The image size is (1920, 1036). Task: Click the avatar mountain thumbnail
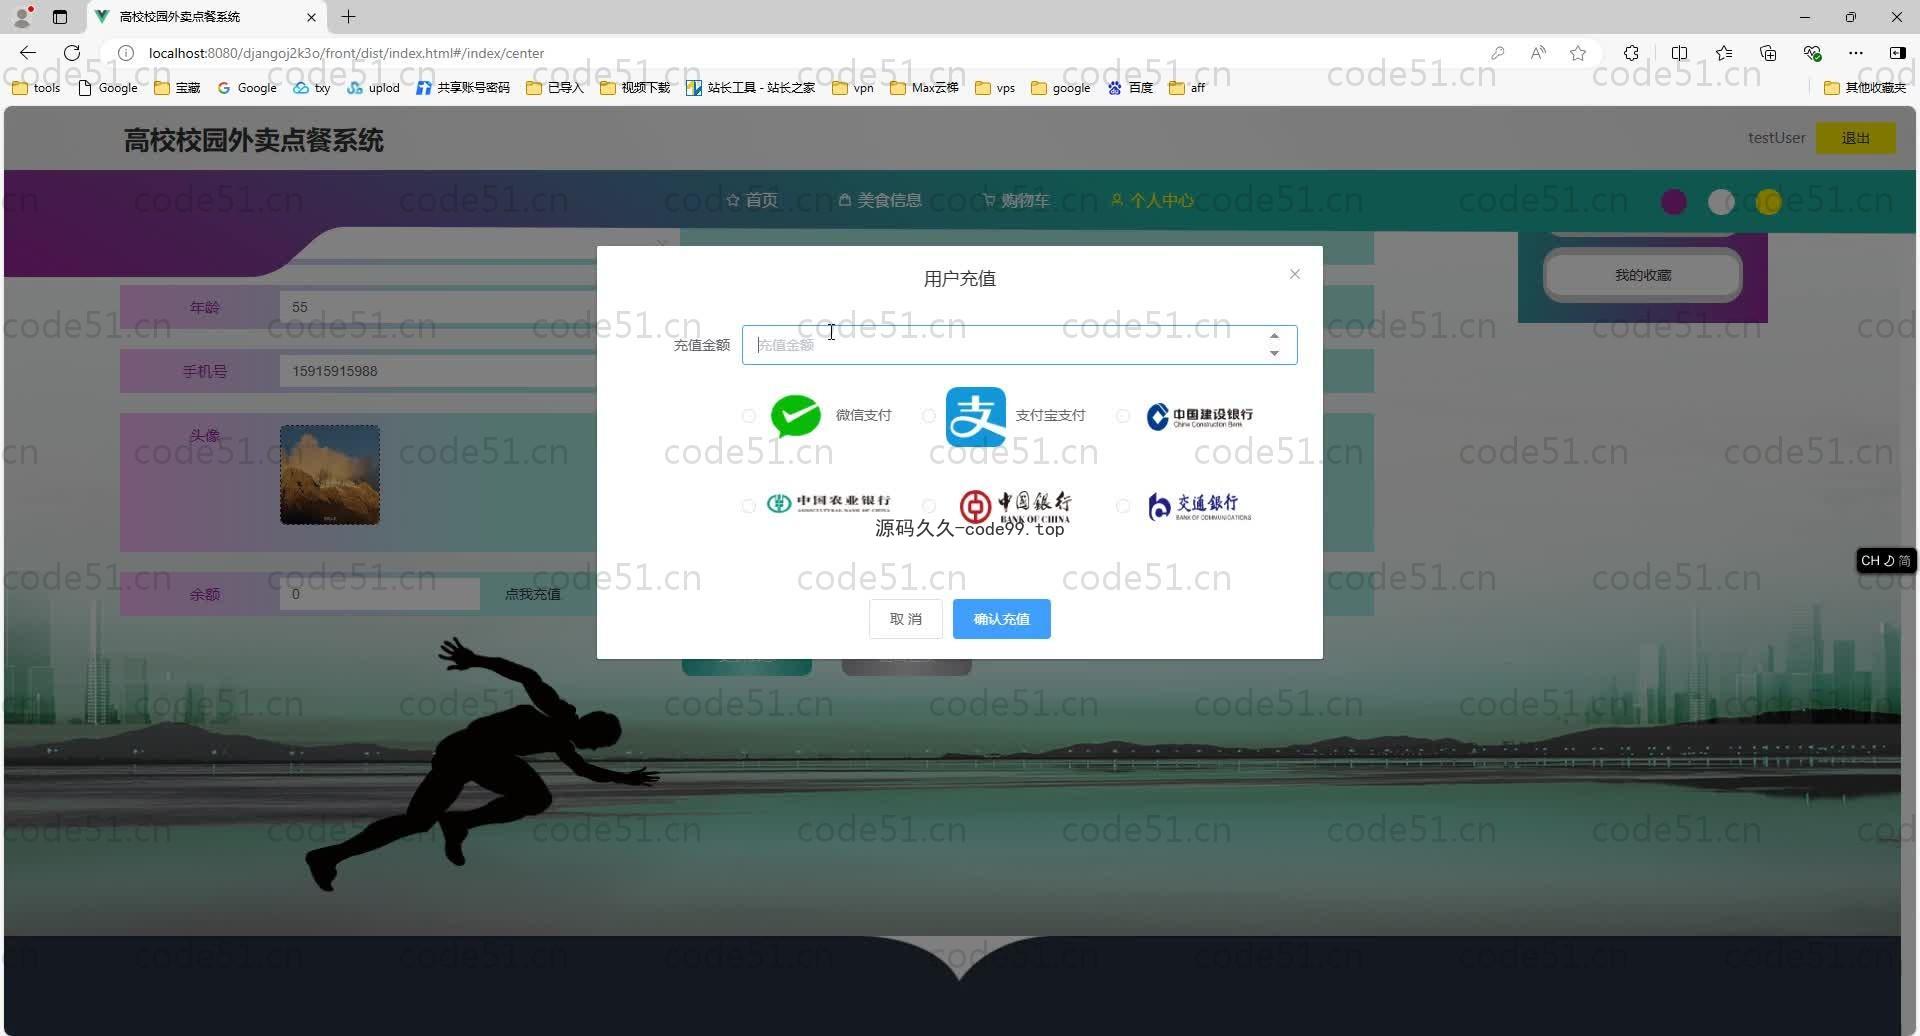coord(330,475)
